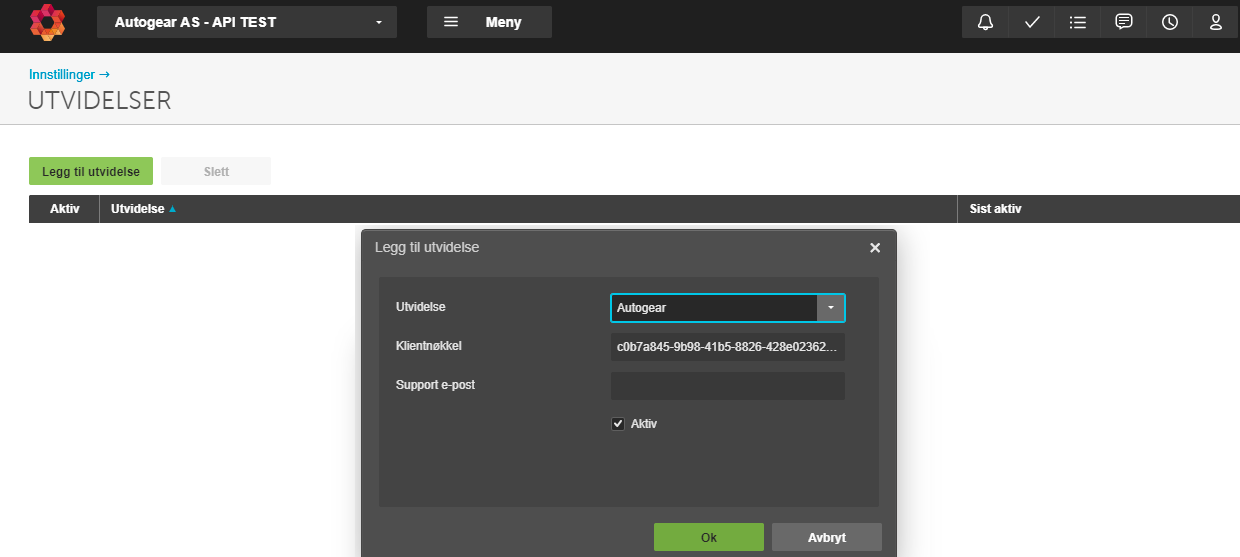Cancel with the Avbryt button
The image size is (1240, 557).
(x=827, y=537)
